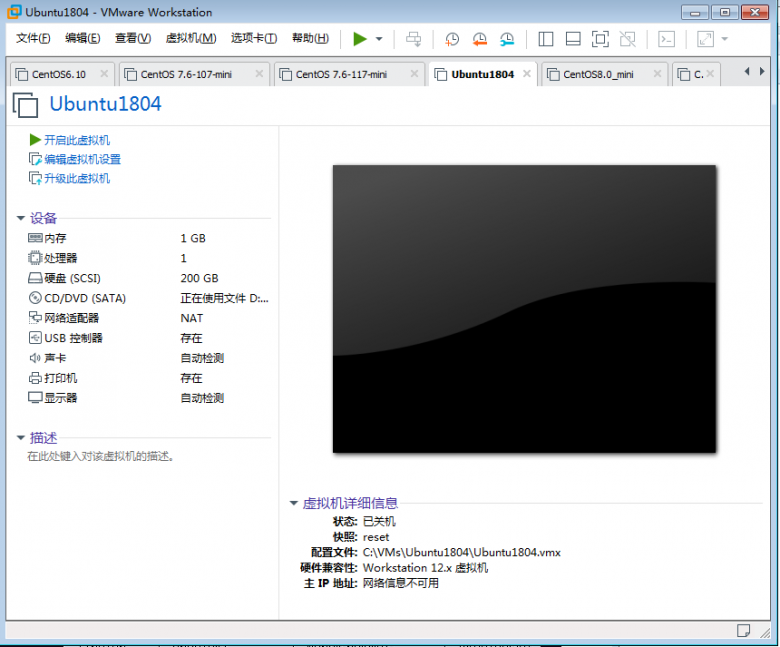Click the Ubuntu1804 VM title heading
780x647 pixels.
click(105, 104)
